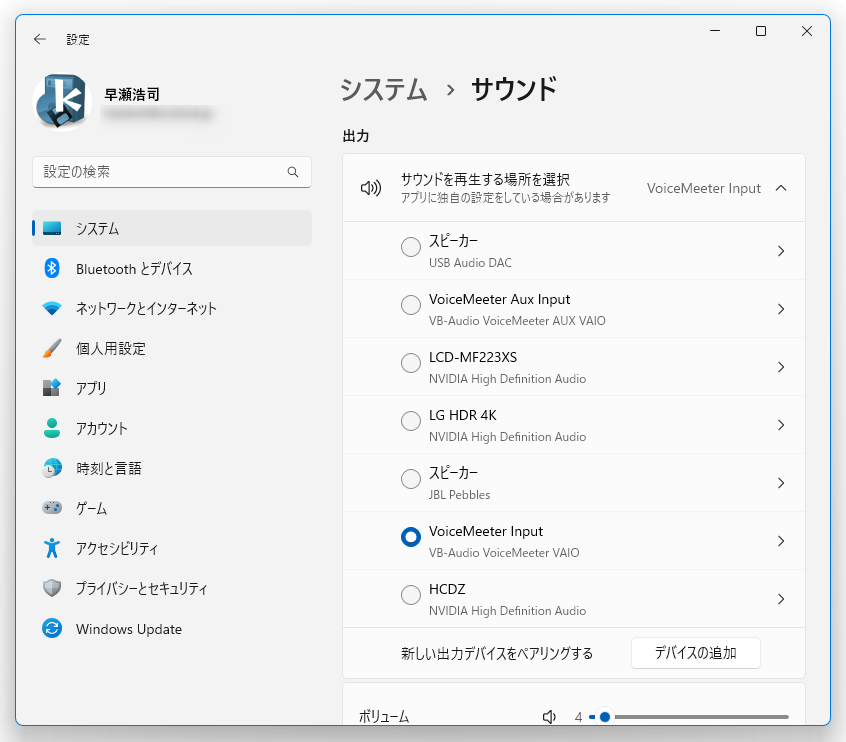This screenshot has height=742, width=846.
Task: Click the USB Audio DAC description text
Action: (x=470, y=263)
